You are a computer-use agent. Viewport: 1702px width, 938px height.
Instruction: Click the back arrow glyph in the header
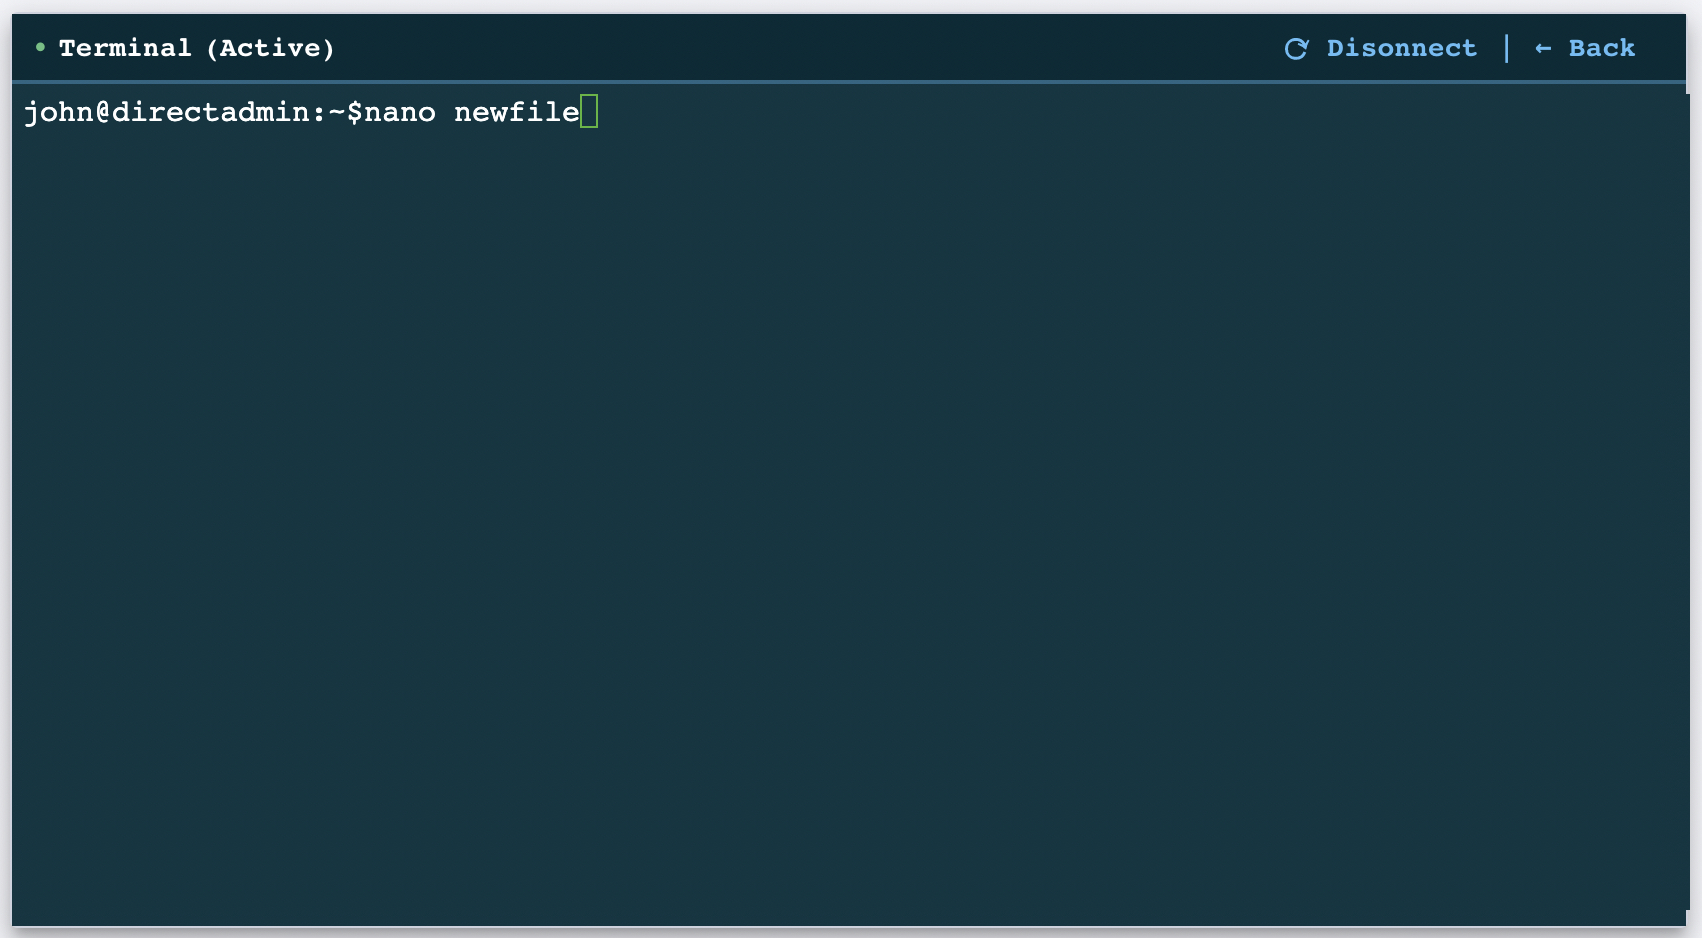[x=1542, y=47]
